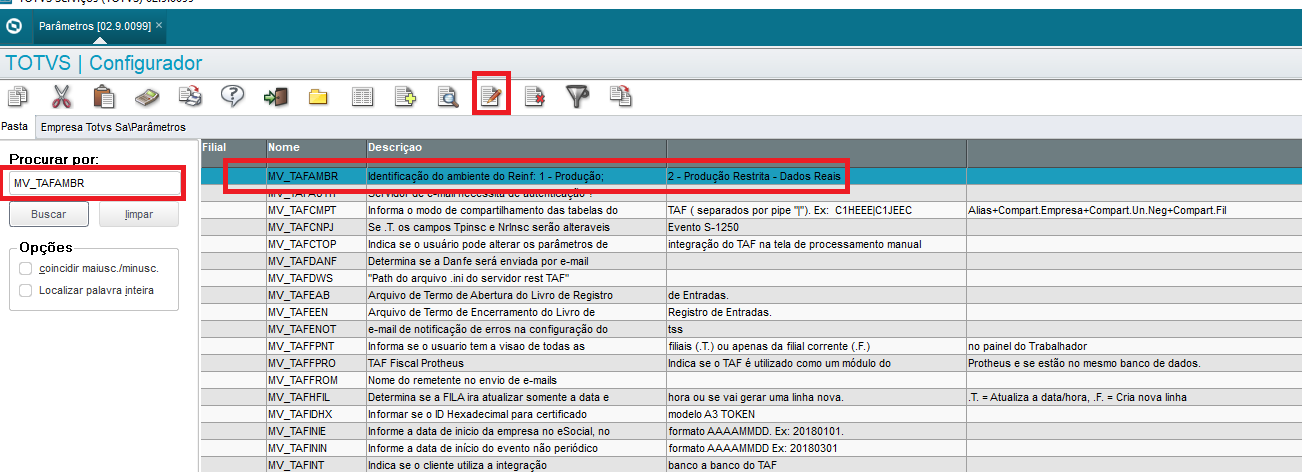Toggle coincidir maiusc./minusc. checkbox

26,268
